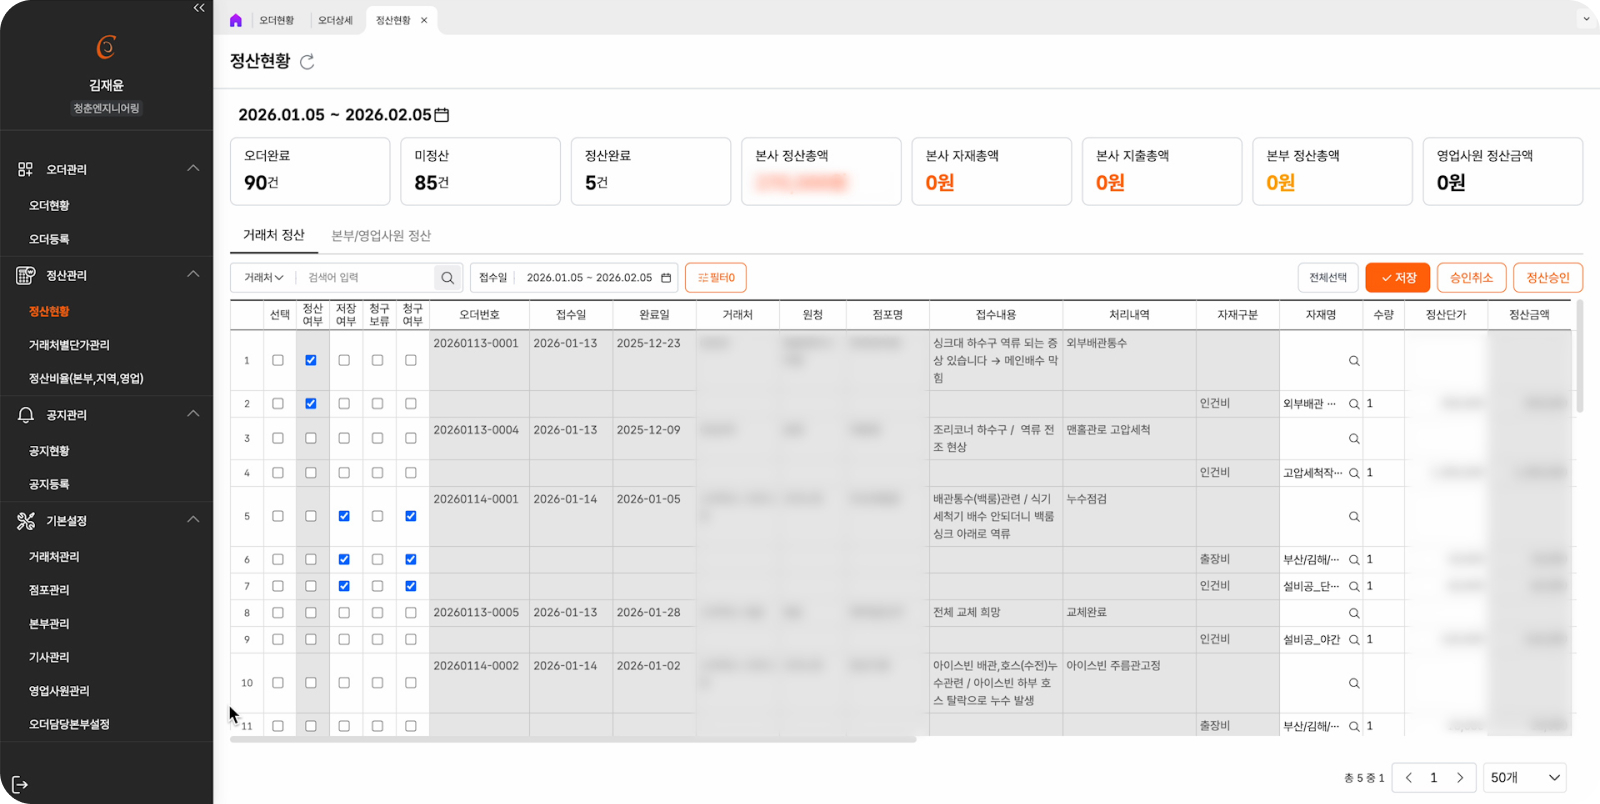Image resolution: width=1600 pixels, height=804 pixels.
Task: Click material search icon in row 1
Action: [1353, 361]
